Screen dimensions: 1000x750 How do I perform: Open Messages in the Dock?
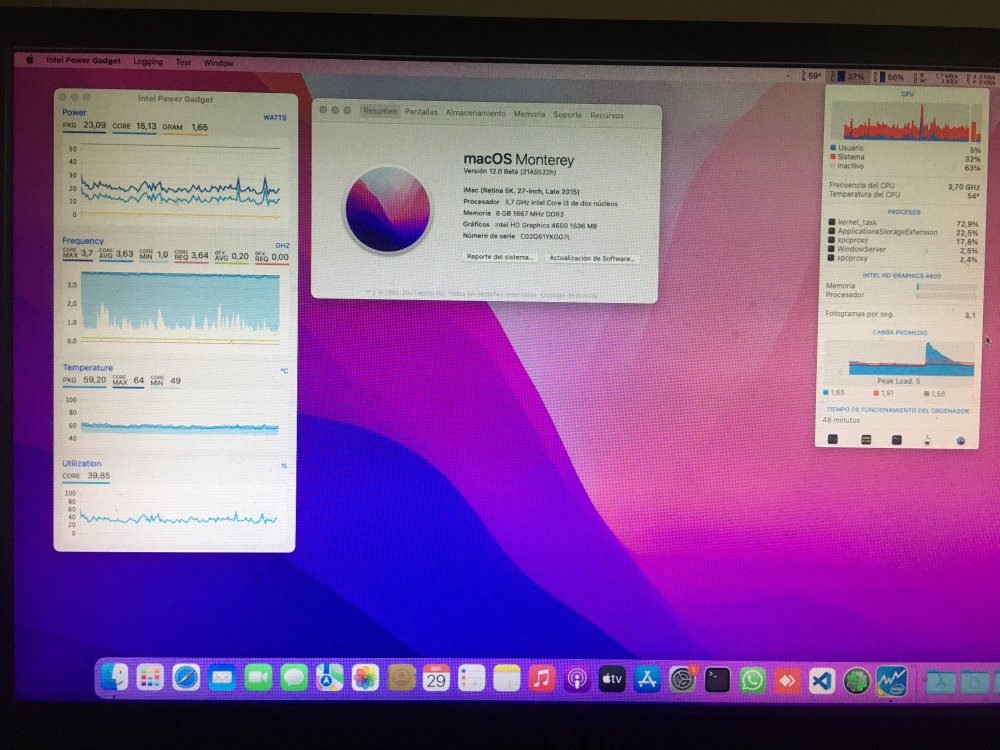click(293, 678)
